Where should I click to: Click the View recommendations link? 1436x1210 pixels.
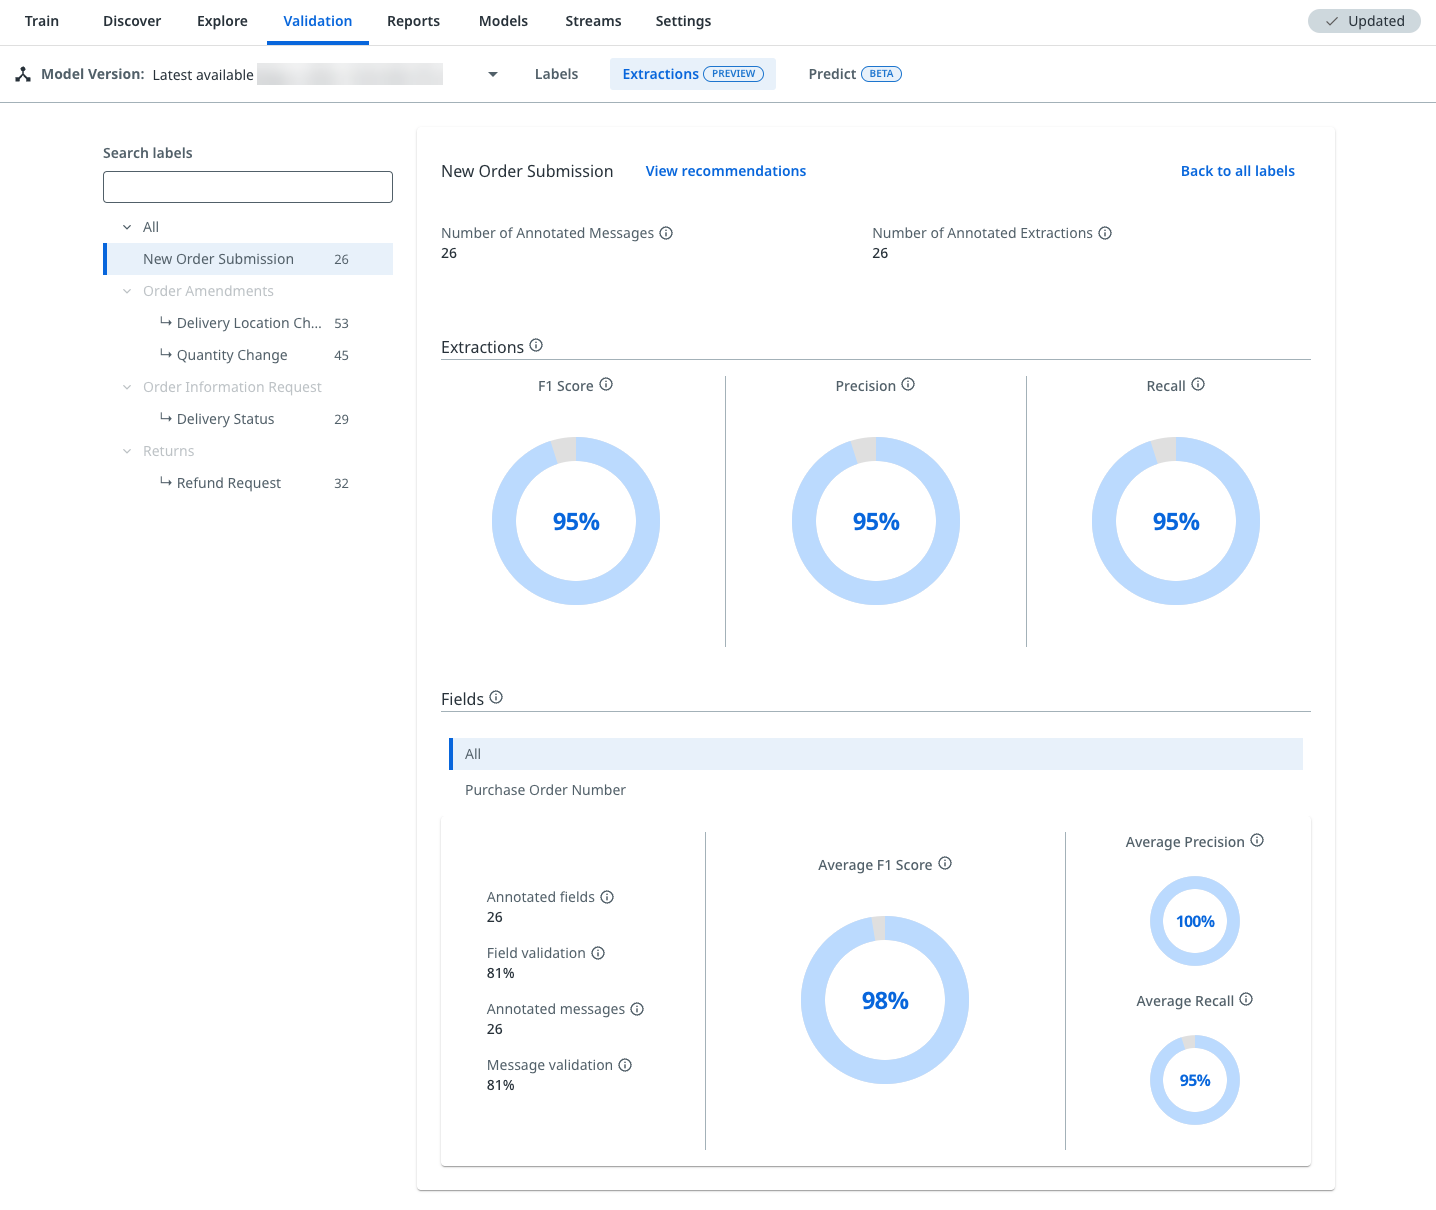tap(725, 171)
